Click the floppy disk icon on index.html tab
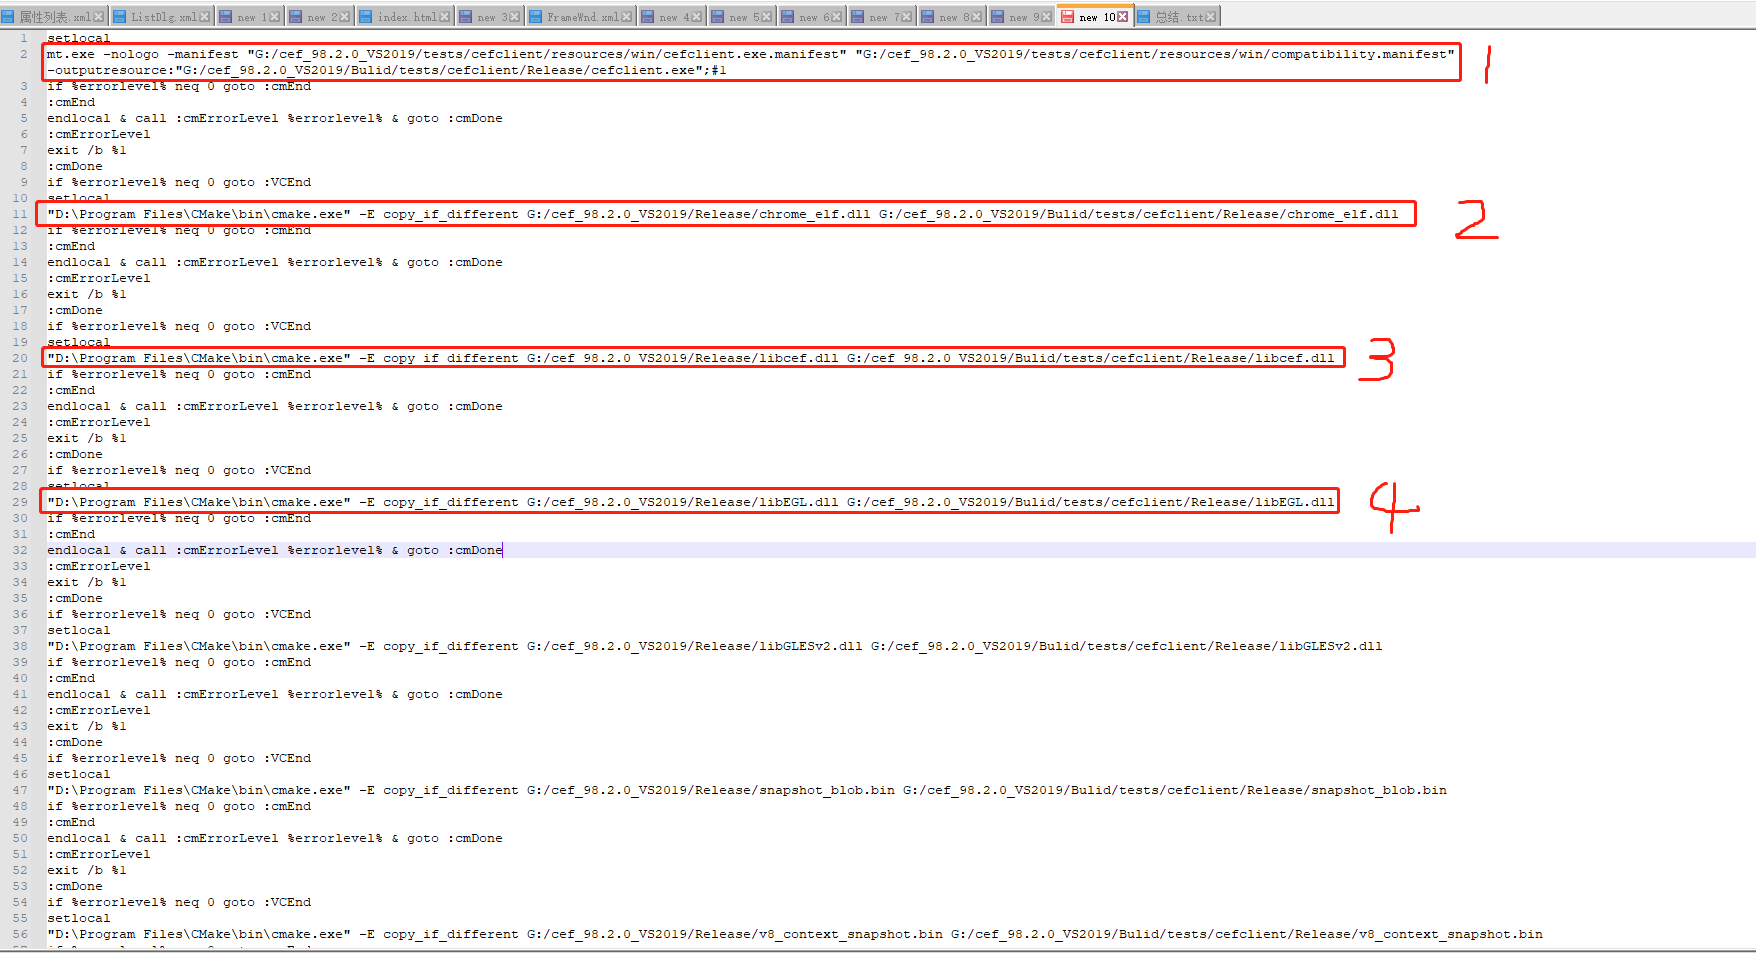The height and width of the screenshot is (953, 1756). 365,16
